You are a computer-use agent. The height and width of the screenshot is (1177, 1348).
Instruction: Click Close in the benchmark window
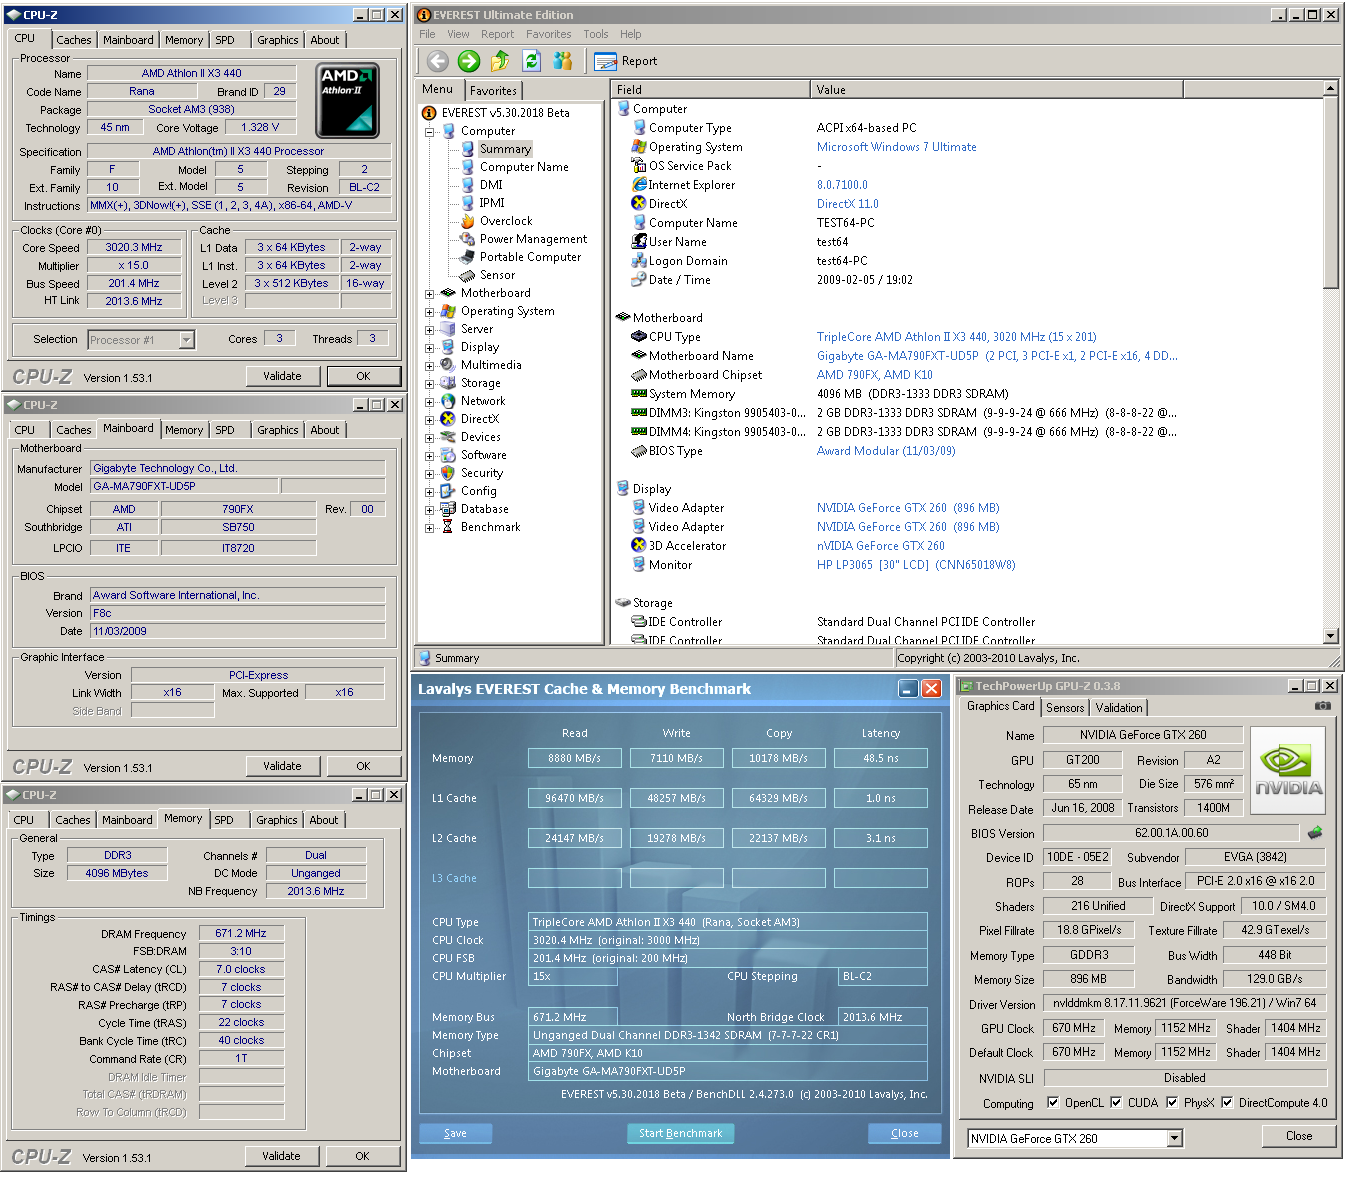[x=905, y=1133]
